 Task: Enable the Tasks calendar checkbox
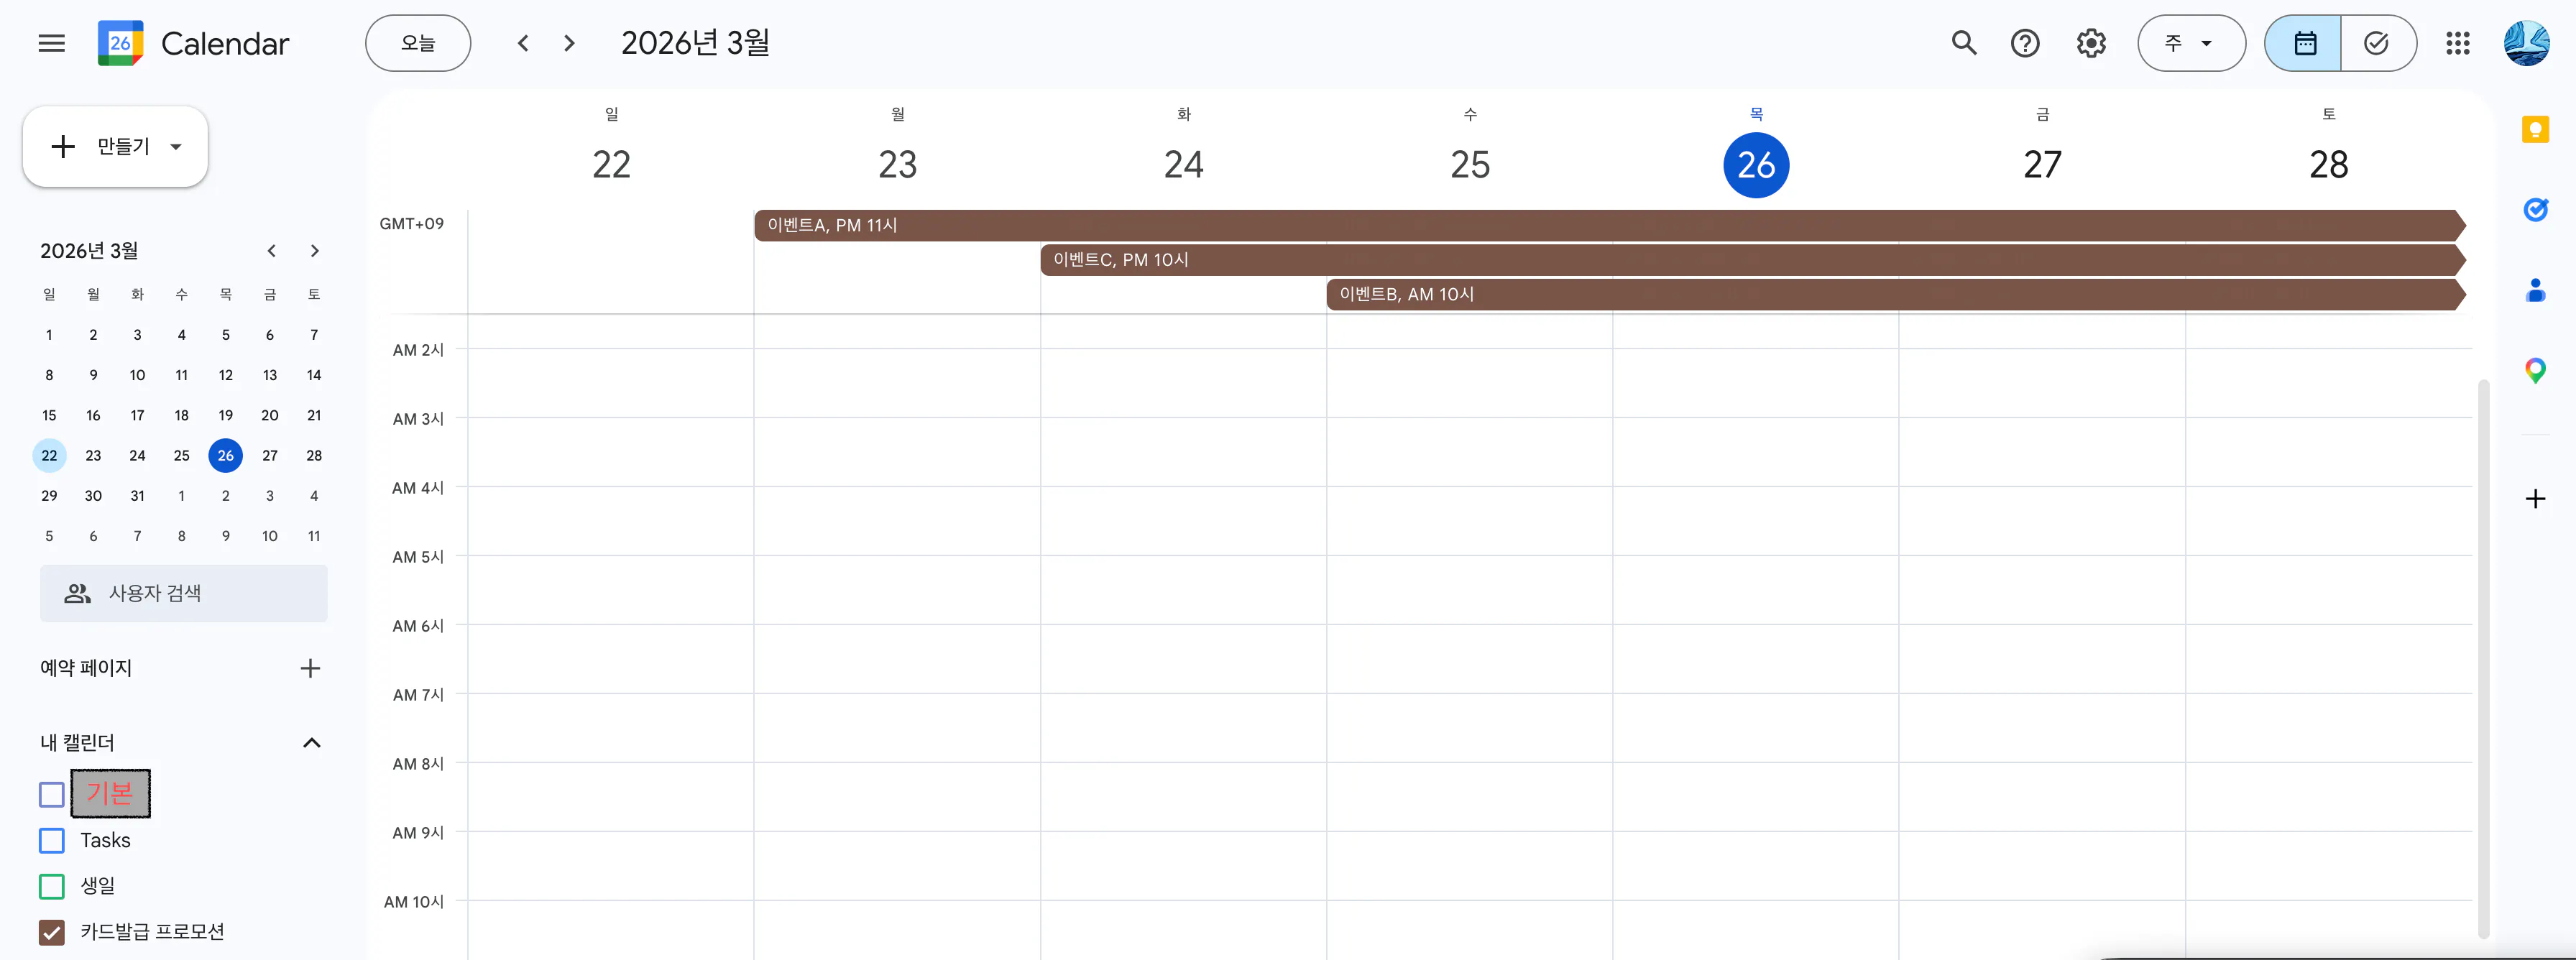[52, 840]
